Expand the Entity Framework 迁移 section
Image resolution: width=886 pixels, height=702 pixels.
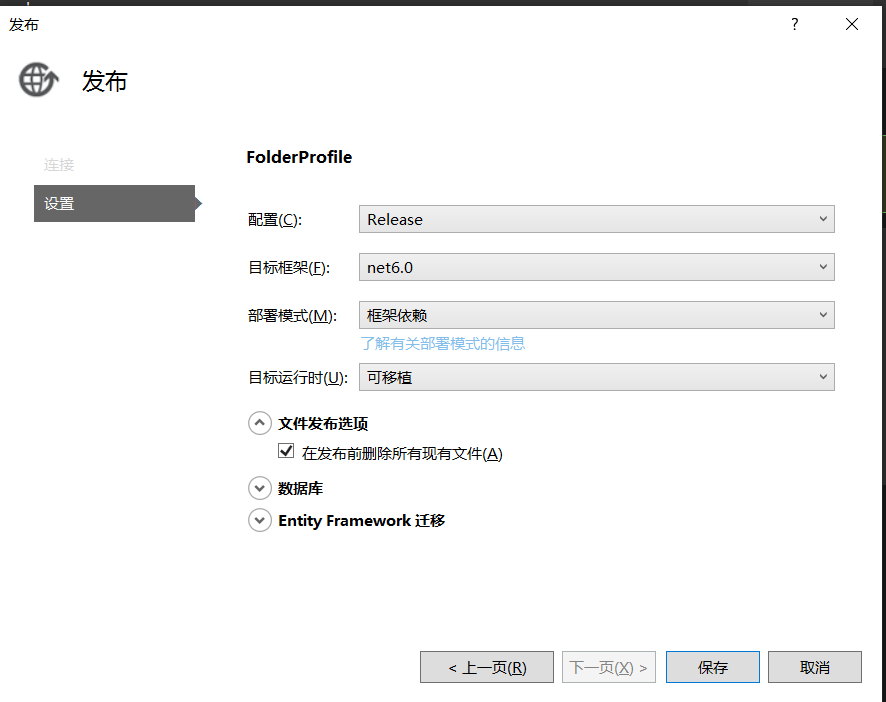coord(260,520)
